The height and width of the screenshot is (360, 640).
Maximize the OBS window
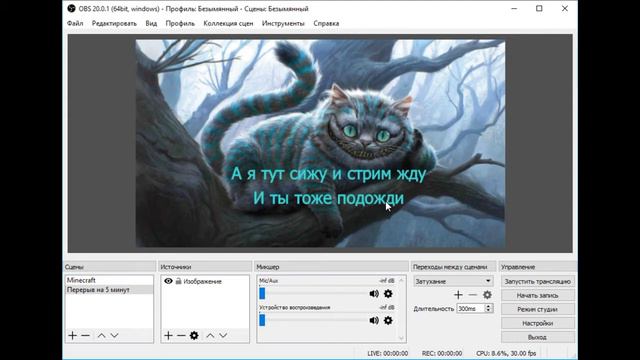tap(539, 9)
